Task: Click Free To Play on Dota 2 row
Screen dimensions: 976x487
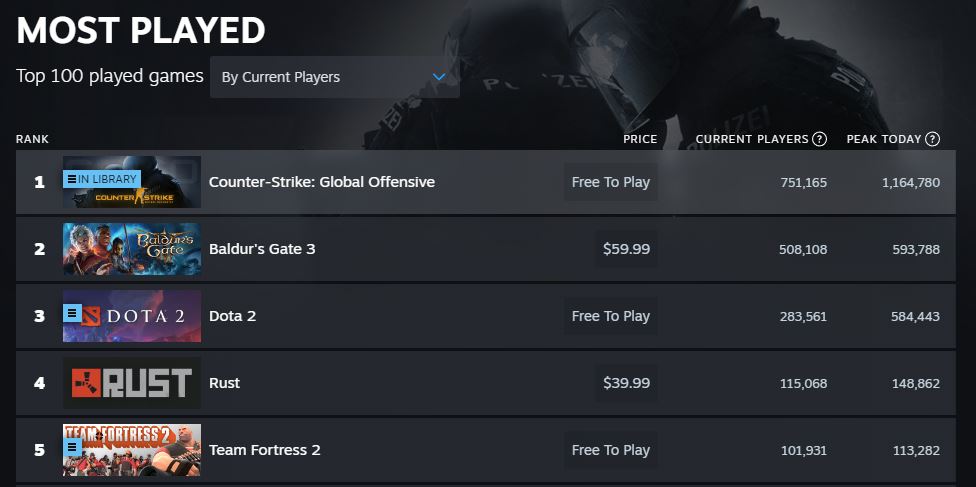Action: coord(611,316)
